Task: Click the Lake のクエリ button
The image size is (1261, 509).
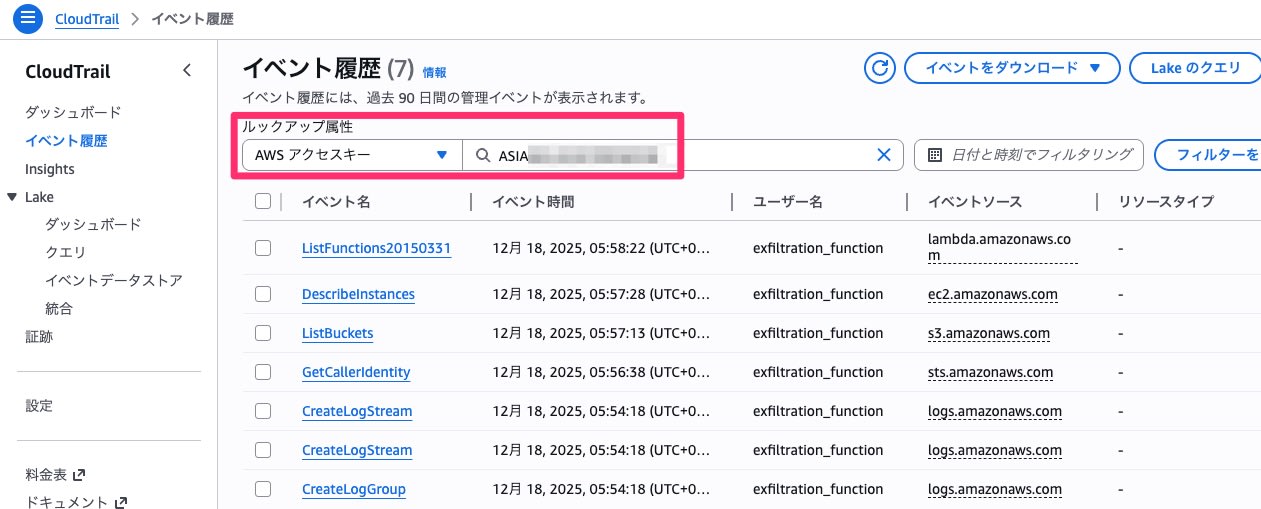Action: [x=1195, y=68]
